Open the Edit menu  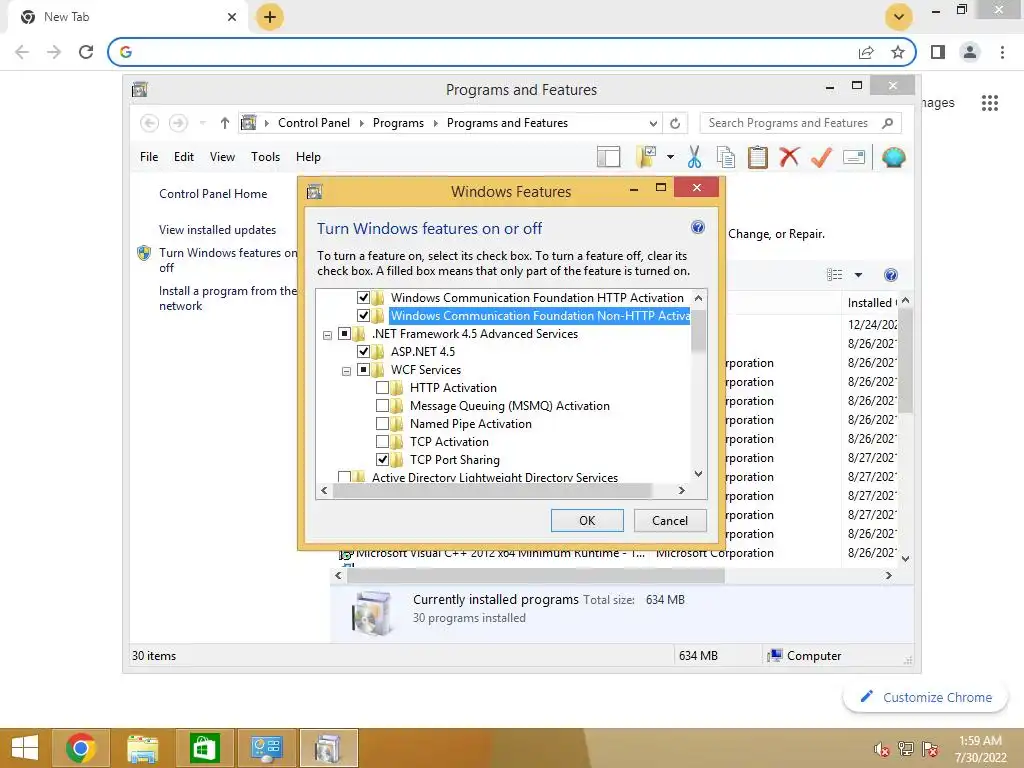[x=184, y=157]
